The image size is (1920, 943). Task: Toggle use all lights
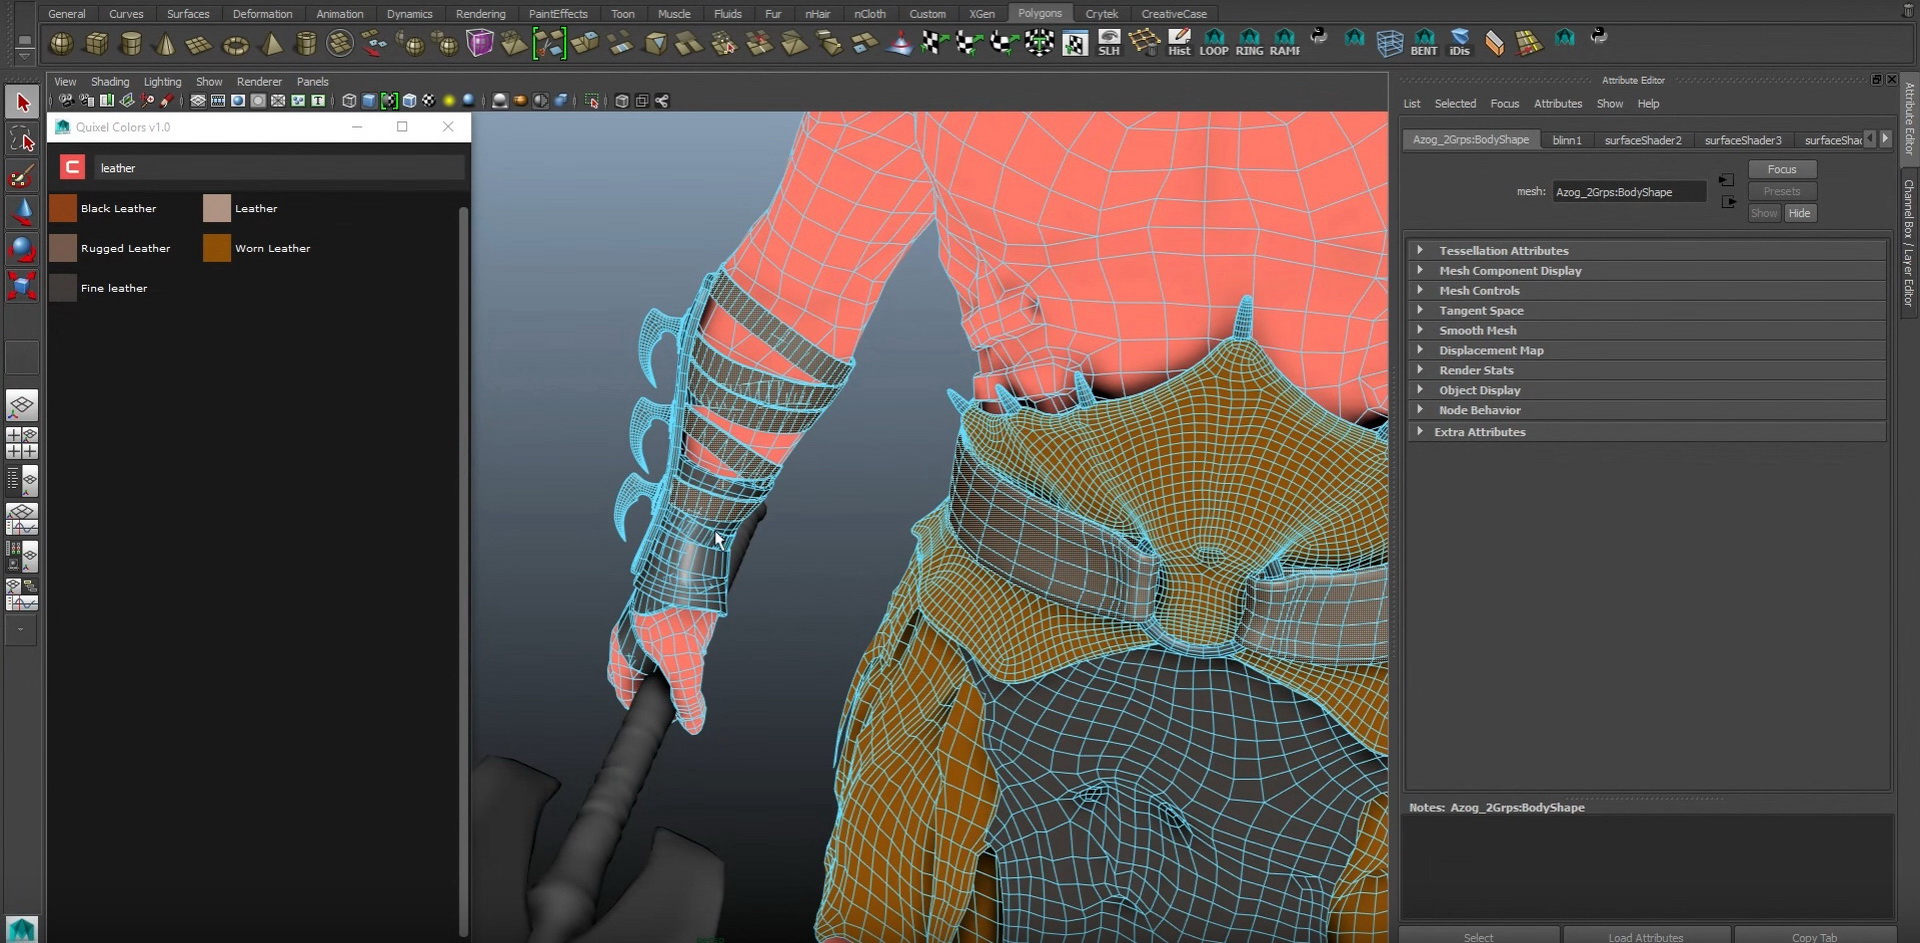click(x=449, y=101)
